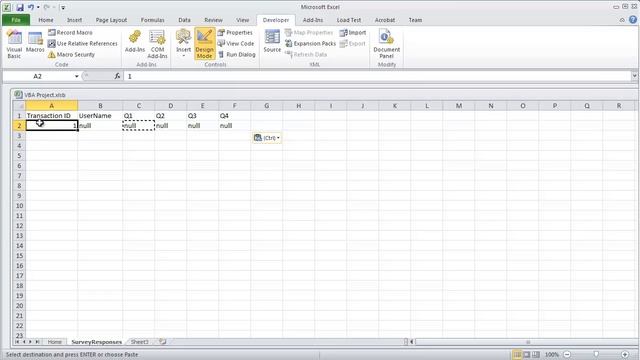
Task: Open Excel Help question mark
Action: tap(633, 20)
